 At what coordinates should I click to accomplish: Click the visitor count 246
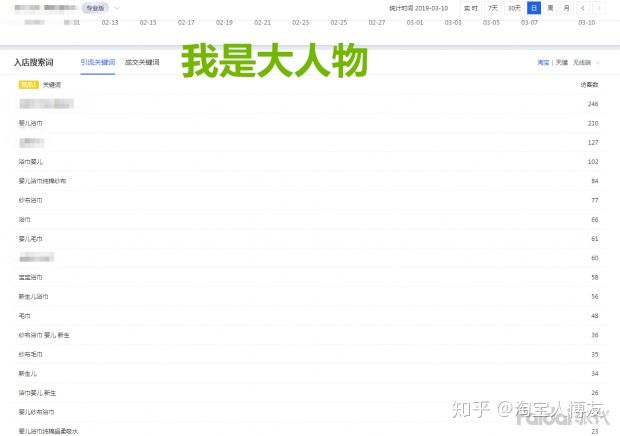coord(593,104)
